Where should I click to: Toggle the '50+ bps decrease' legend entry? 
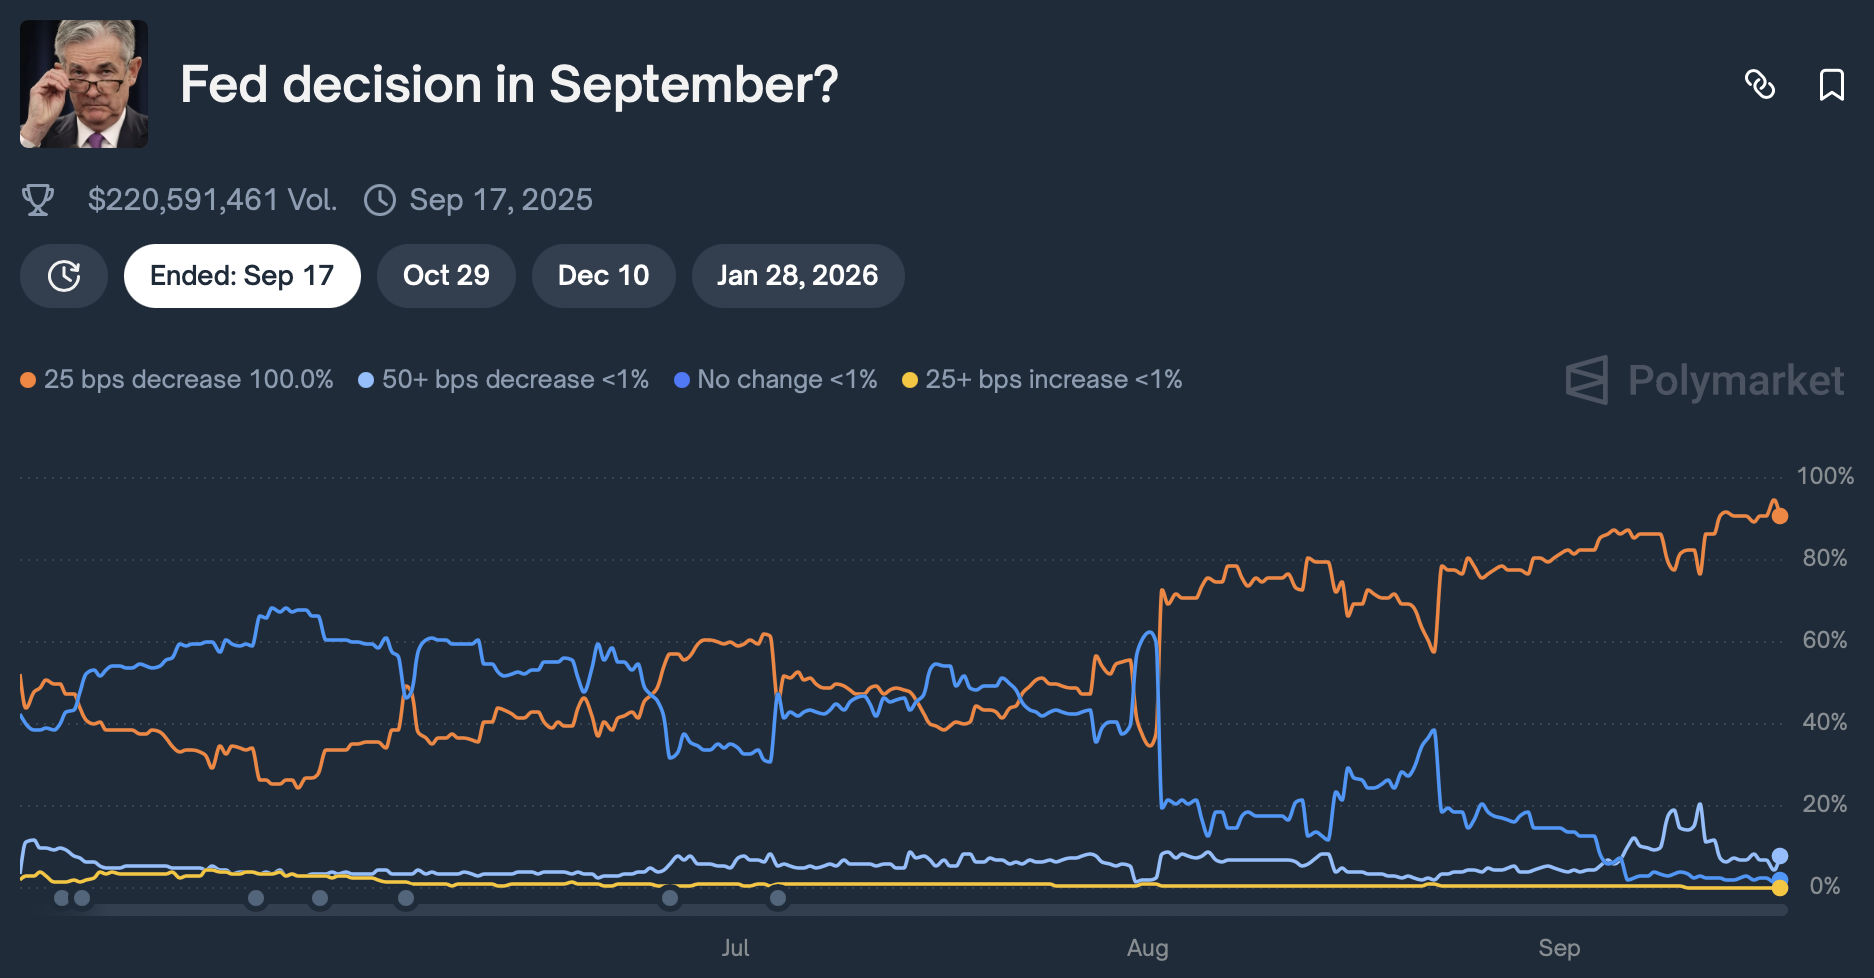point(505,380)
